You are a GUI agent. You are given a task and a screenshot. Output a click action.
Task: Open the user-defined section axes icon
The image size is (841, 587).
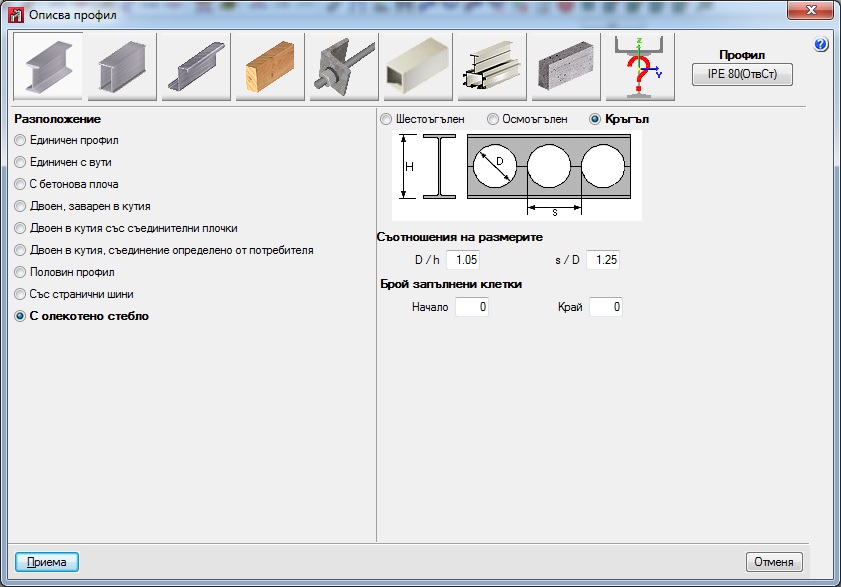[640, 67]
